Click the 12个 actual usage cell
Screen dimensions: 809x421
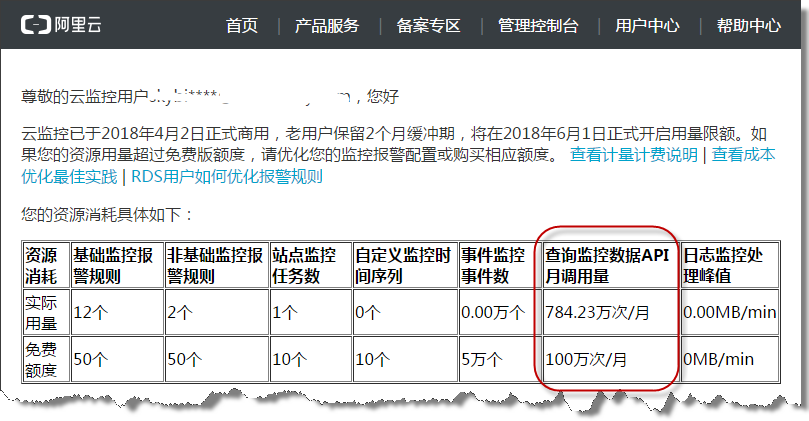point(117,312)
